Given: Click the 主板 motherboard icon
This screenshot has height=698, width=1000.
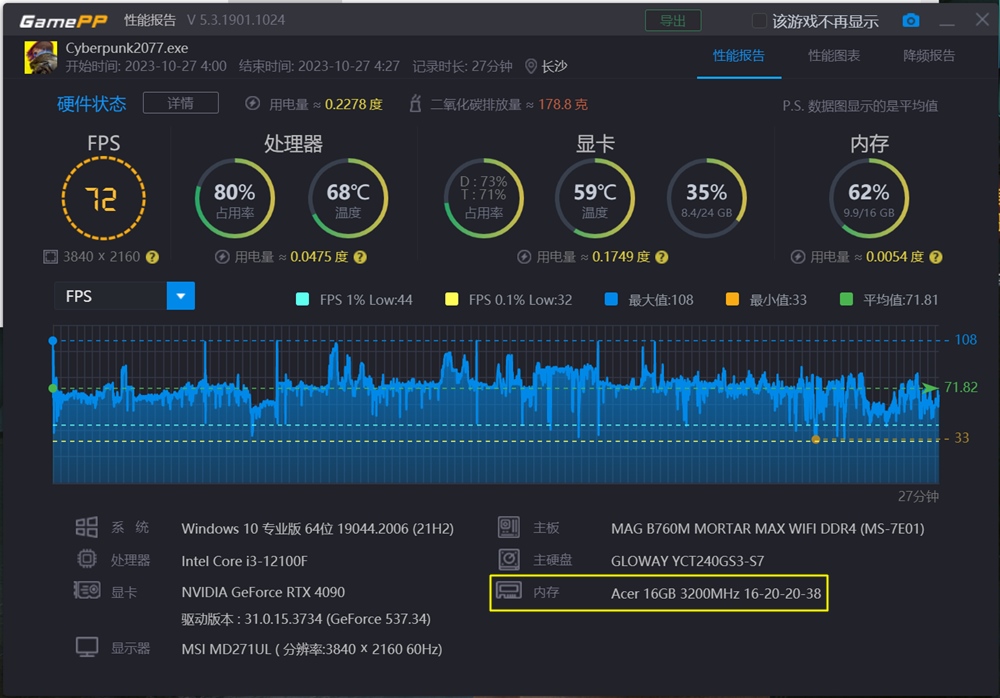Looking at the screenshot, I should tap(509, 527).
